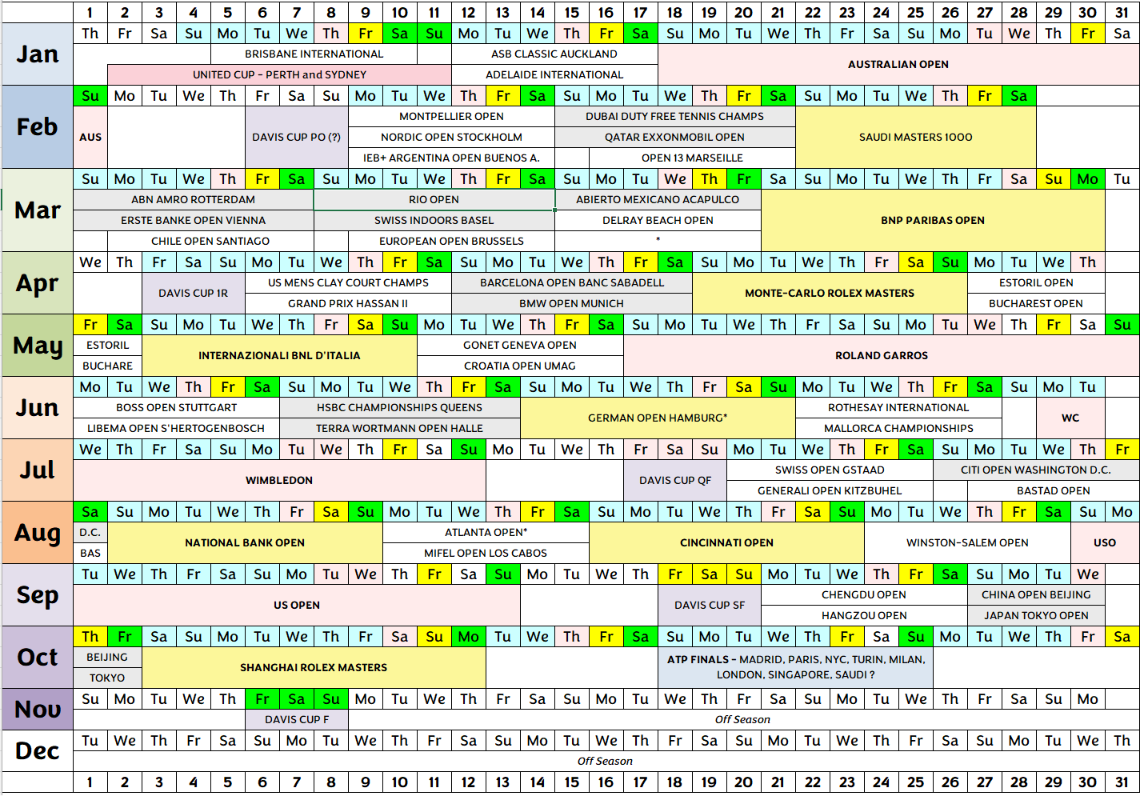1144x796 pixels.
Task: Select the ADELAIDE INTERNATIONAL cell
Action: (x=554, y=74)
